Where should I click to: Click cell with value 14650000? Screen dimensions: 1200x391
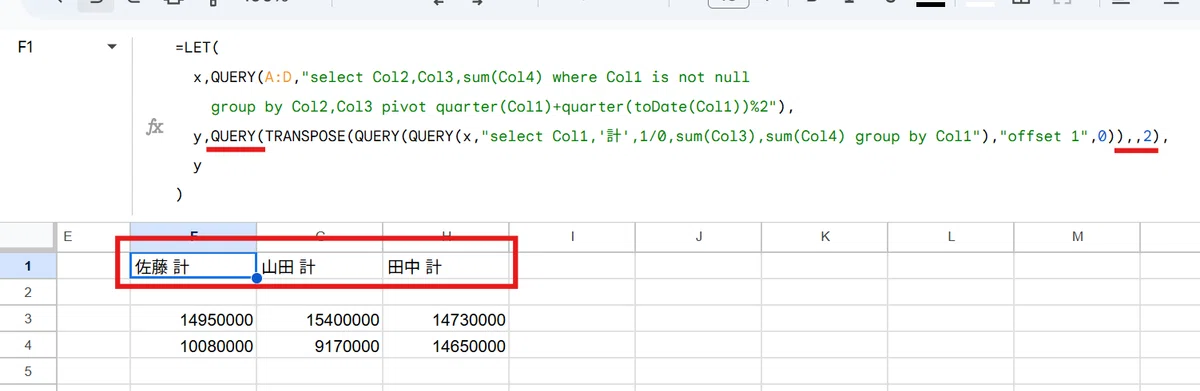[446, 345]
